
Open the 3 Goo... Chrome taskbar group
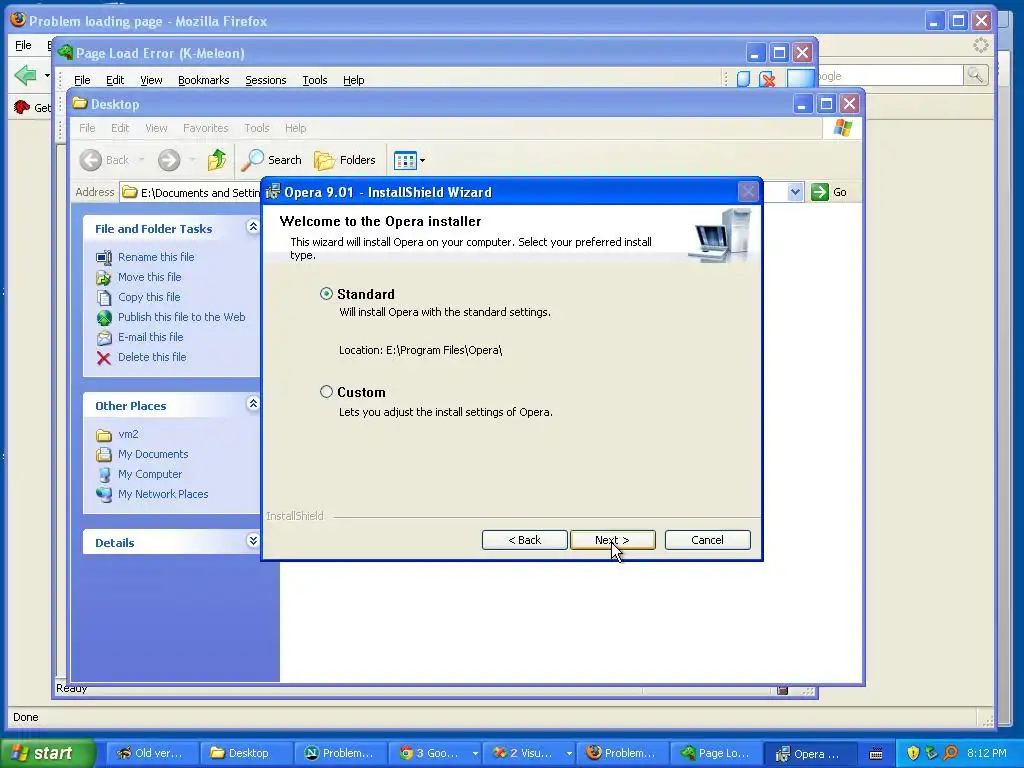click(x=434, y=753)
